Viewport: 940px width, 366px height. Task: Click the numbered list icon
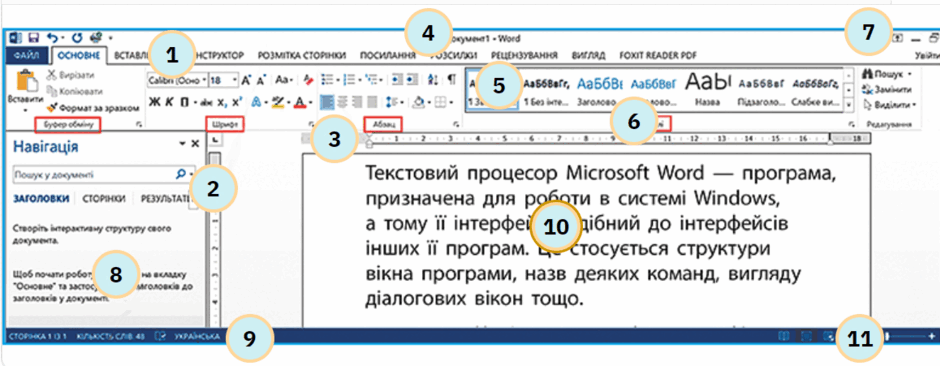[x=351, y=80]
